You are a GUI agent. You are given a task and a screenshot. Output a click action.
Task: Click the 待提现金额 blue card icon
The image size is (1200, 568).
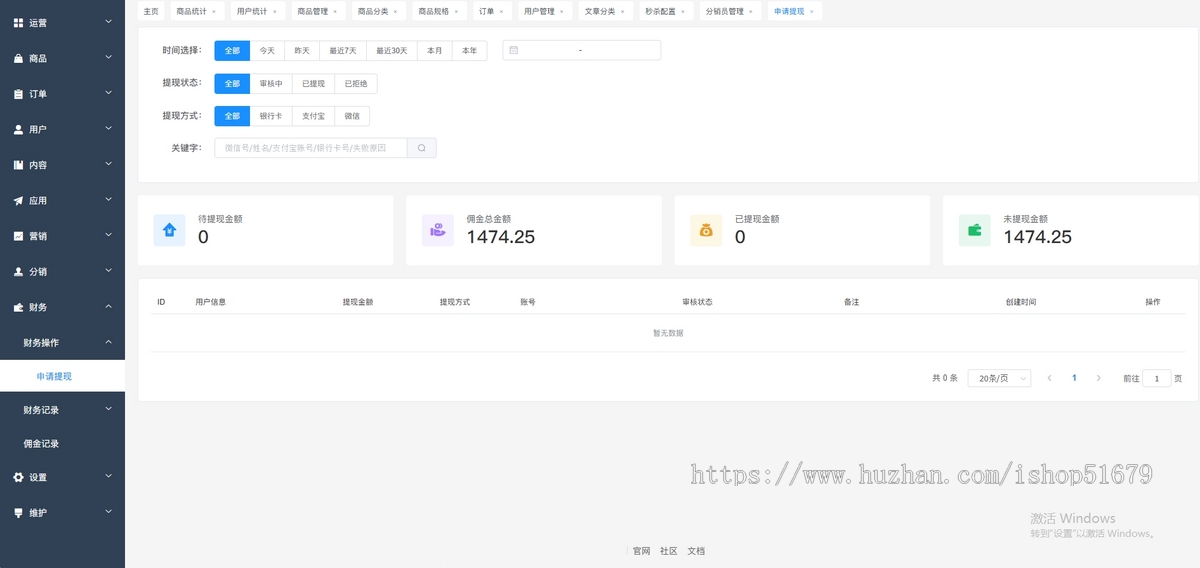coord(169,230)
